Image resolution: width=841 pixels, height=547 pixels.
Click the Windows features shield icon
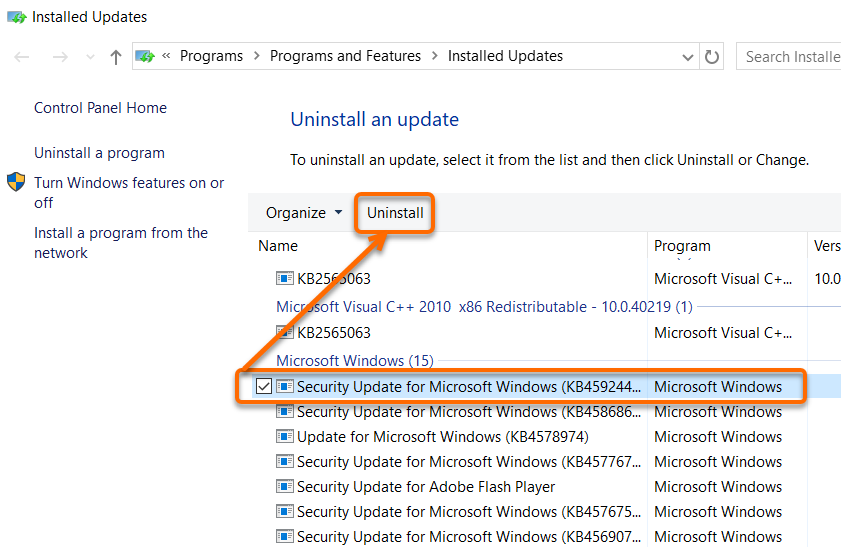pos(17,182)
